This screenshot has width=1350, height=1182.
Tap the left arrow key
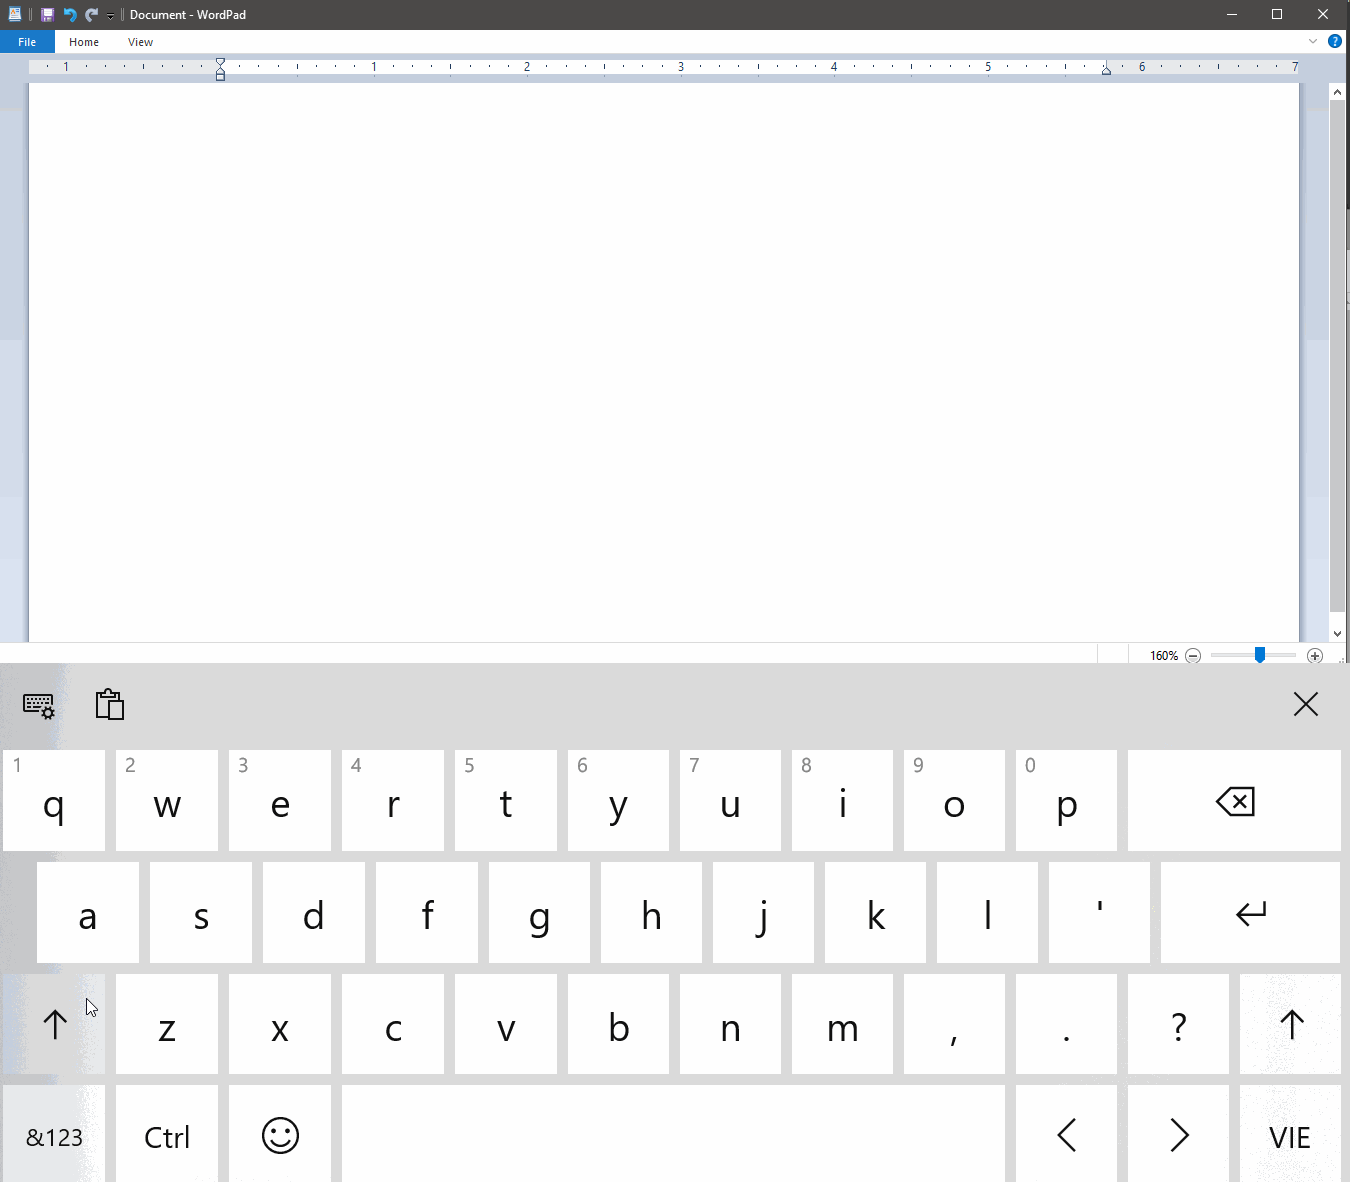pyautogui.click(x=1066, y=1136)
